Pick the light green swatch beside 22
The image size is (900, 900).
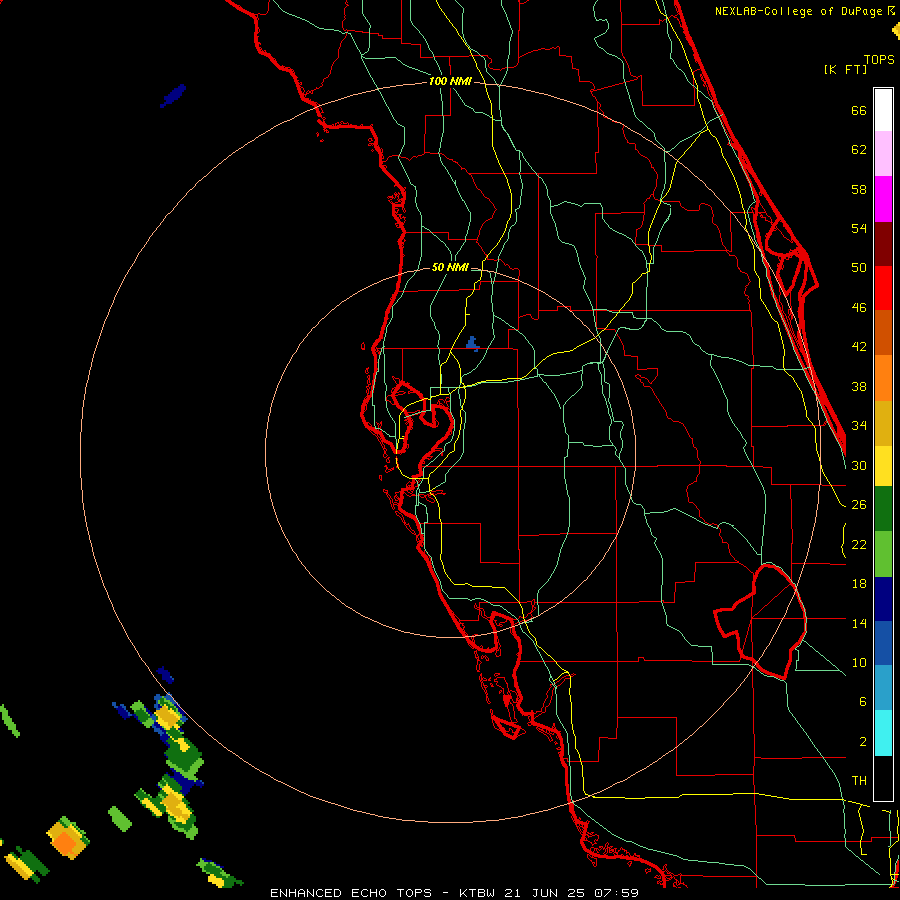tap(883, 554)
